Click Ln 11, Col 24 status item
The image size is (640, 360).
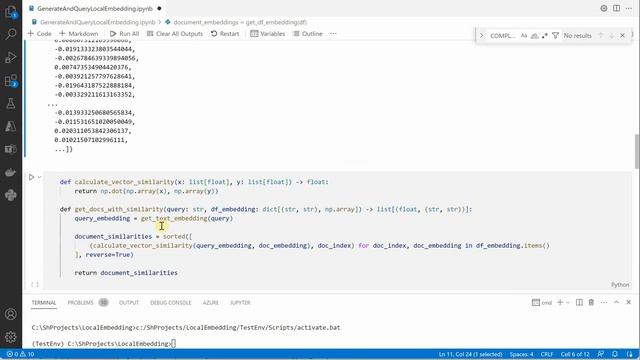click(x=470, y=354)
